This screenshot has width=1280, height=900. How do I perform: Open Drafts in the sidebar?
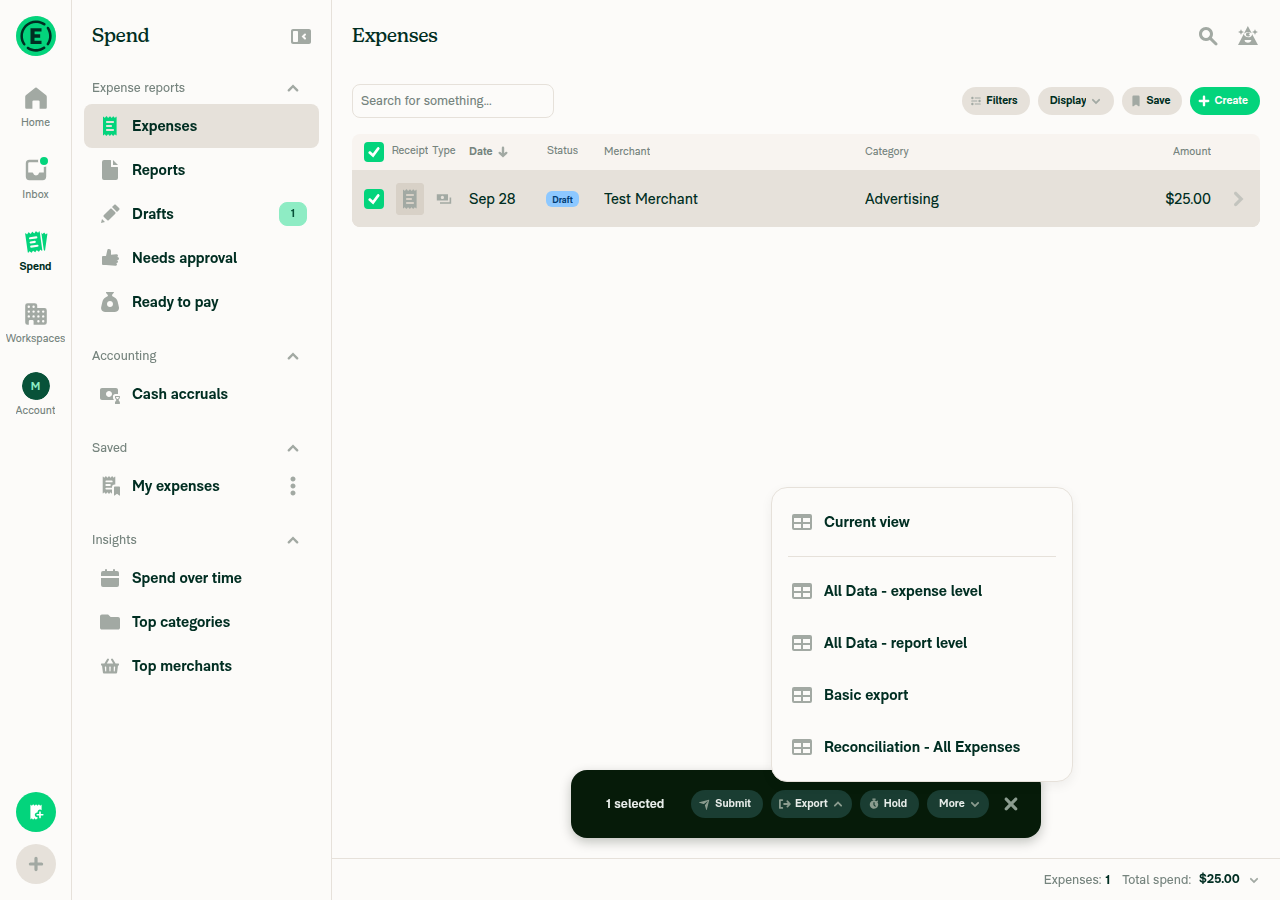point(201,214)
